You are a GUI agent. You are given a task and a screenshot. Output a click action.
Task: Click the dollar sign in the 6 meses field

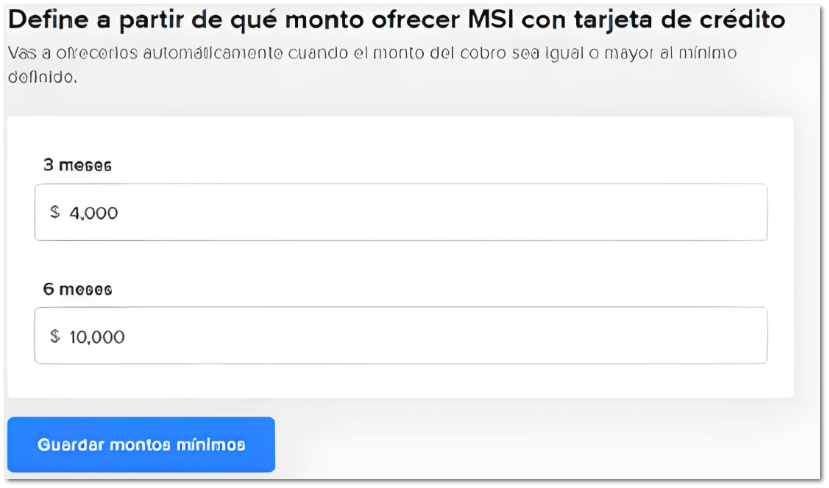click(x=55, y=336)
